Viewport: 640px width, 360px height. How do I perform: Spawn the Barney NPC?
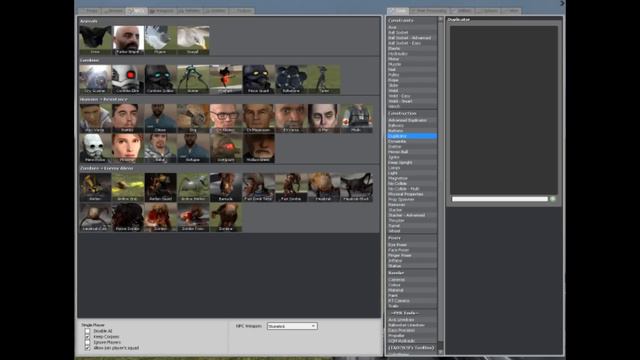[128, 118]
